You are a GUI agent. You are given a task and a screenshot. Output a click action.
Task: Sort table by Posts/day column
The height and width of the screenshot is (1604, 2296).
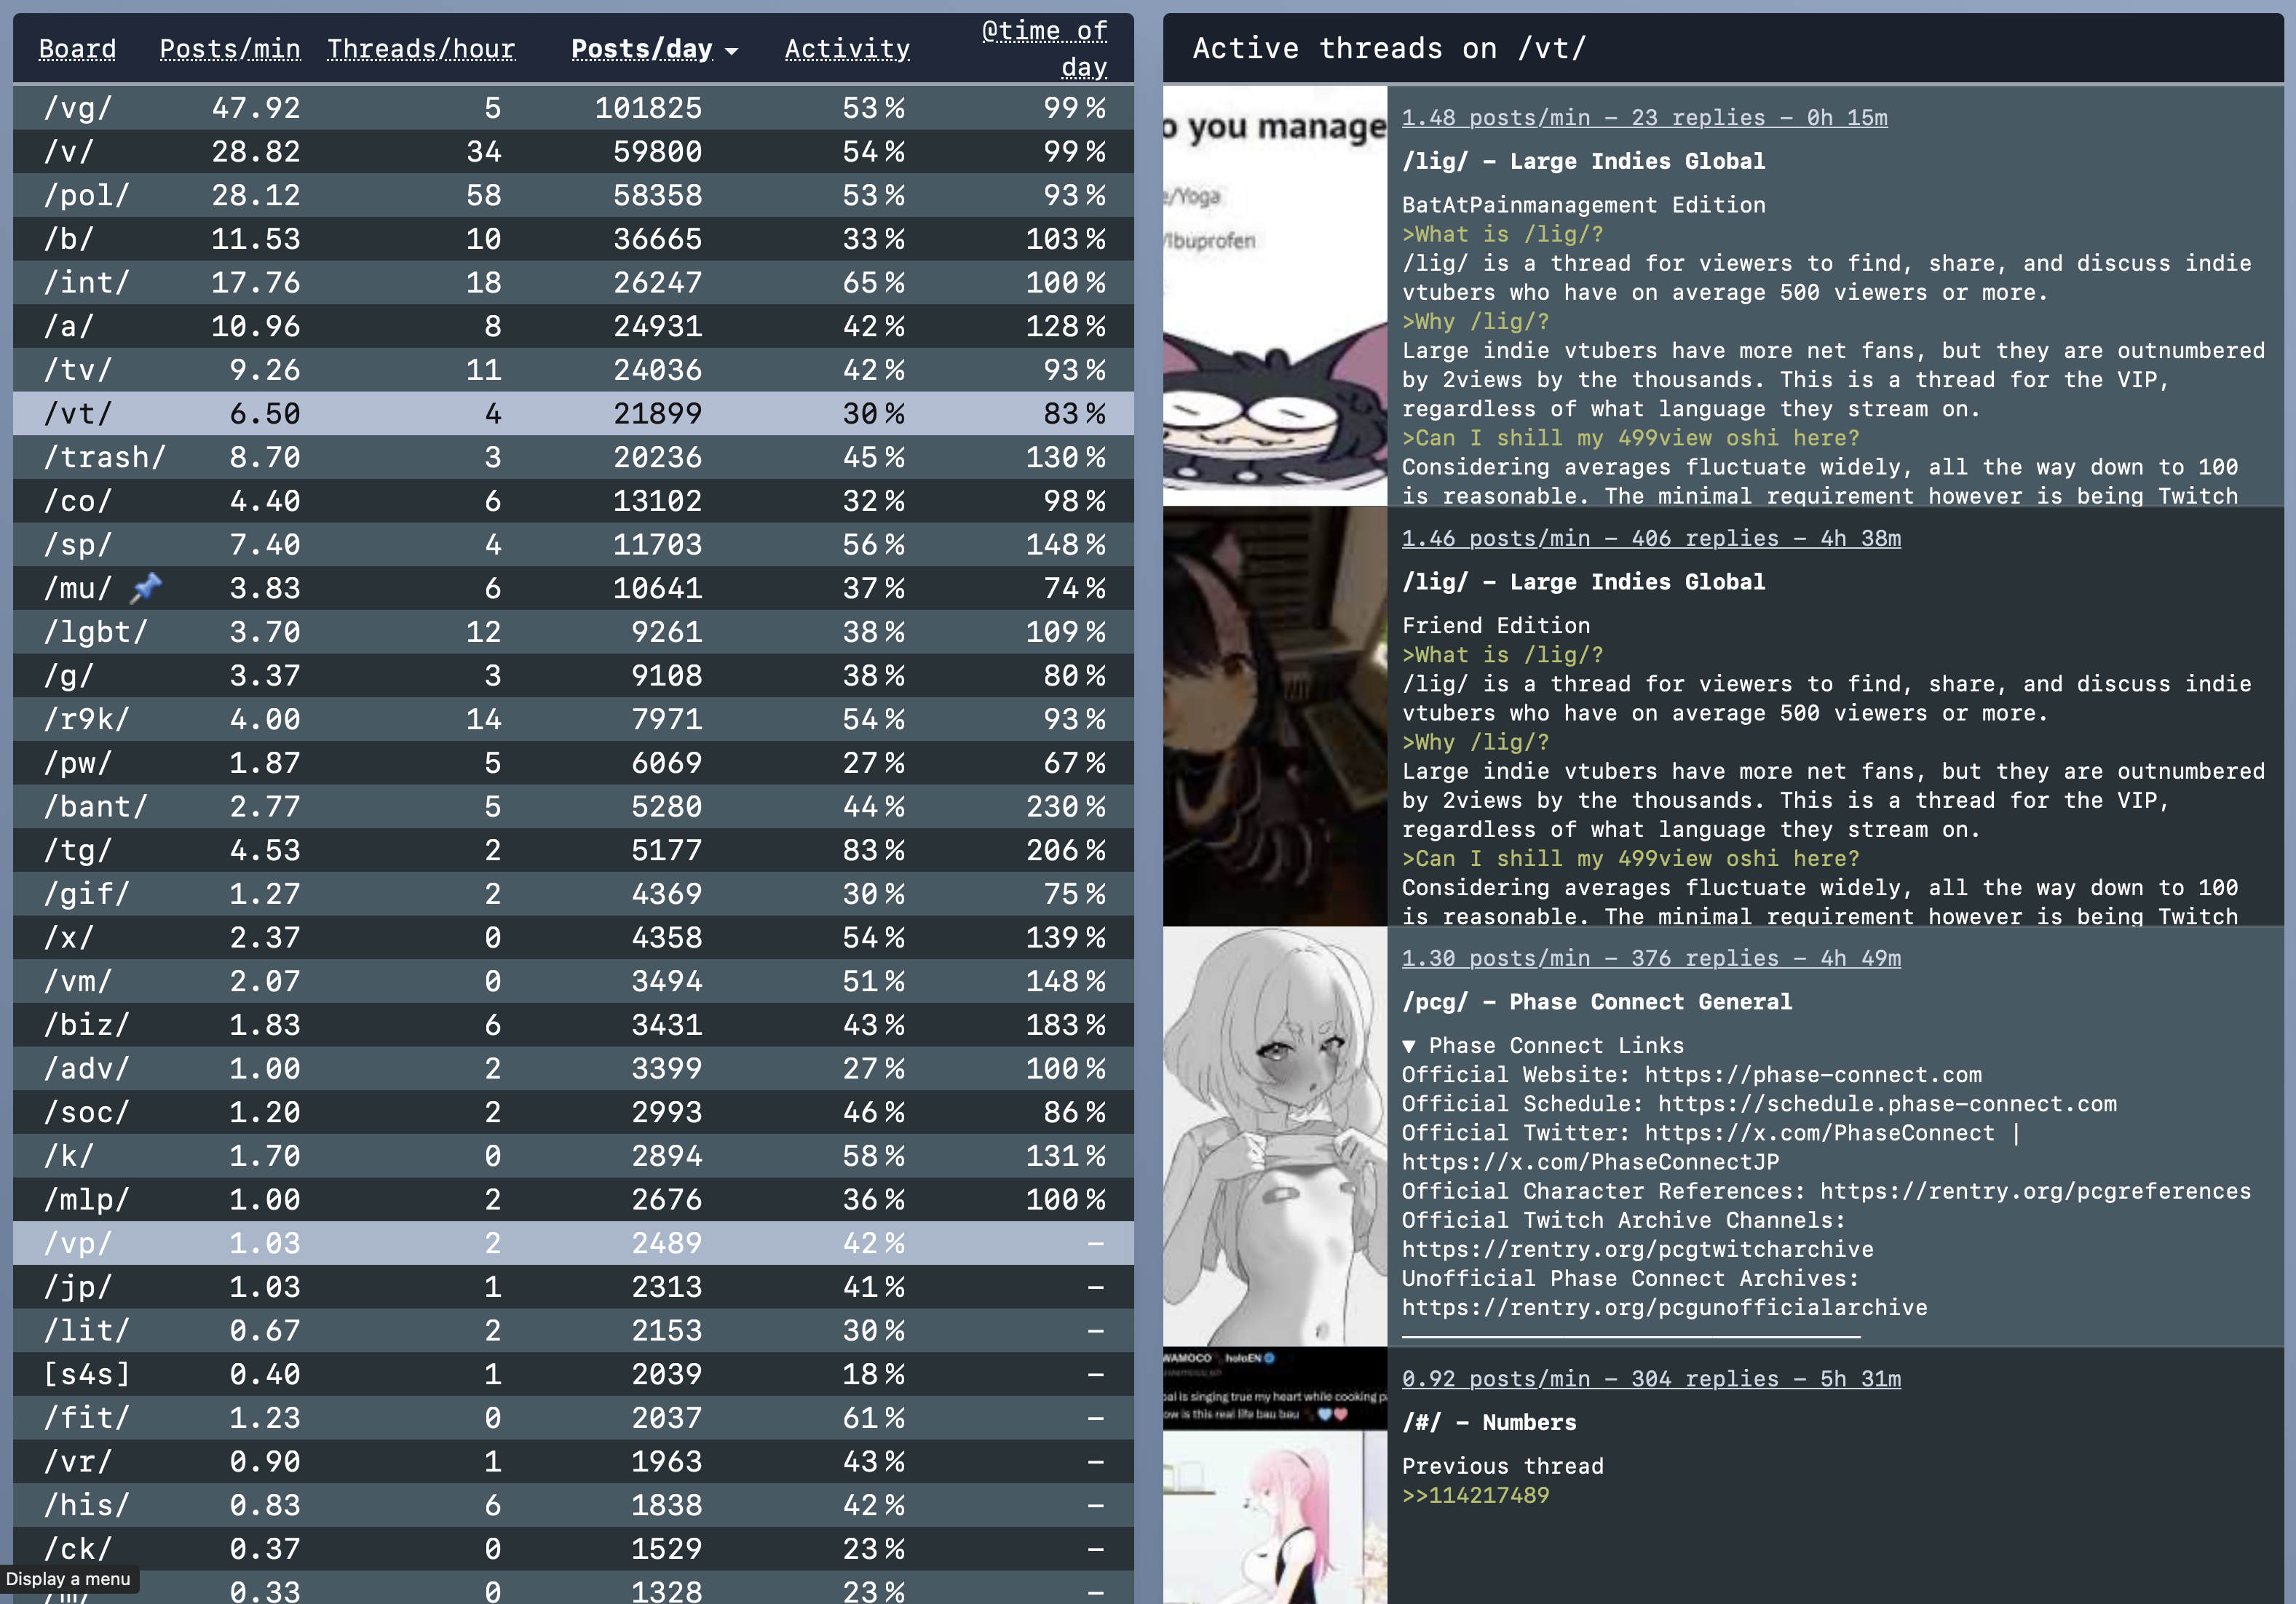[x=642, y=49]
